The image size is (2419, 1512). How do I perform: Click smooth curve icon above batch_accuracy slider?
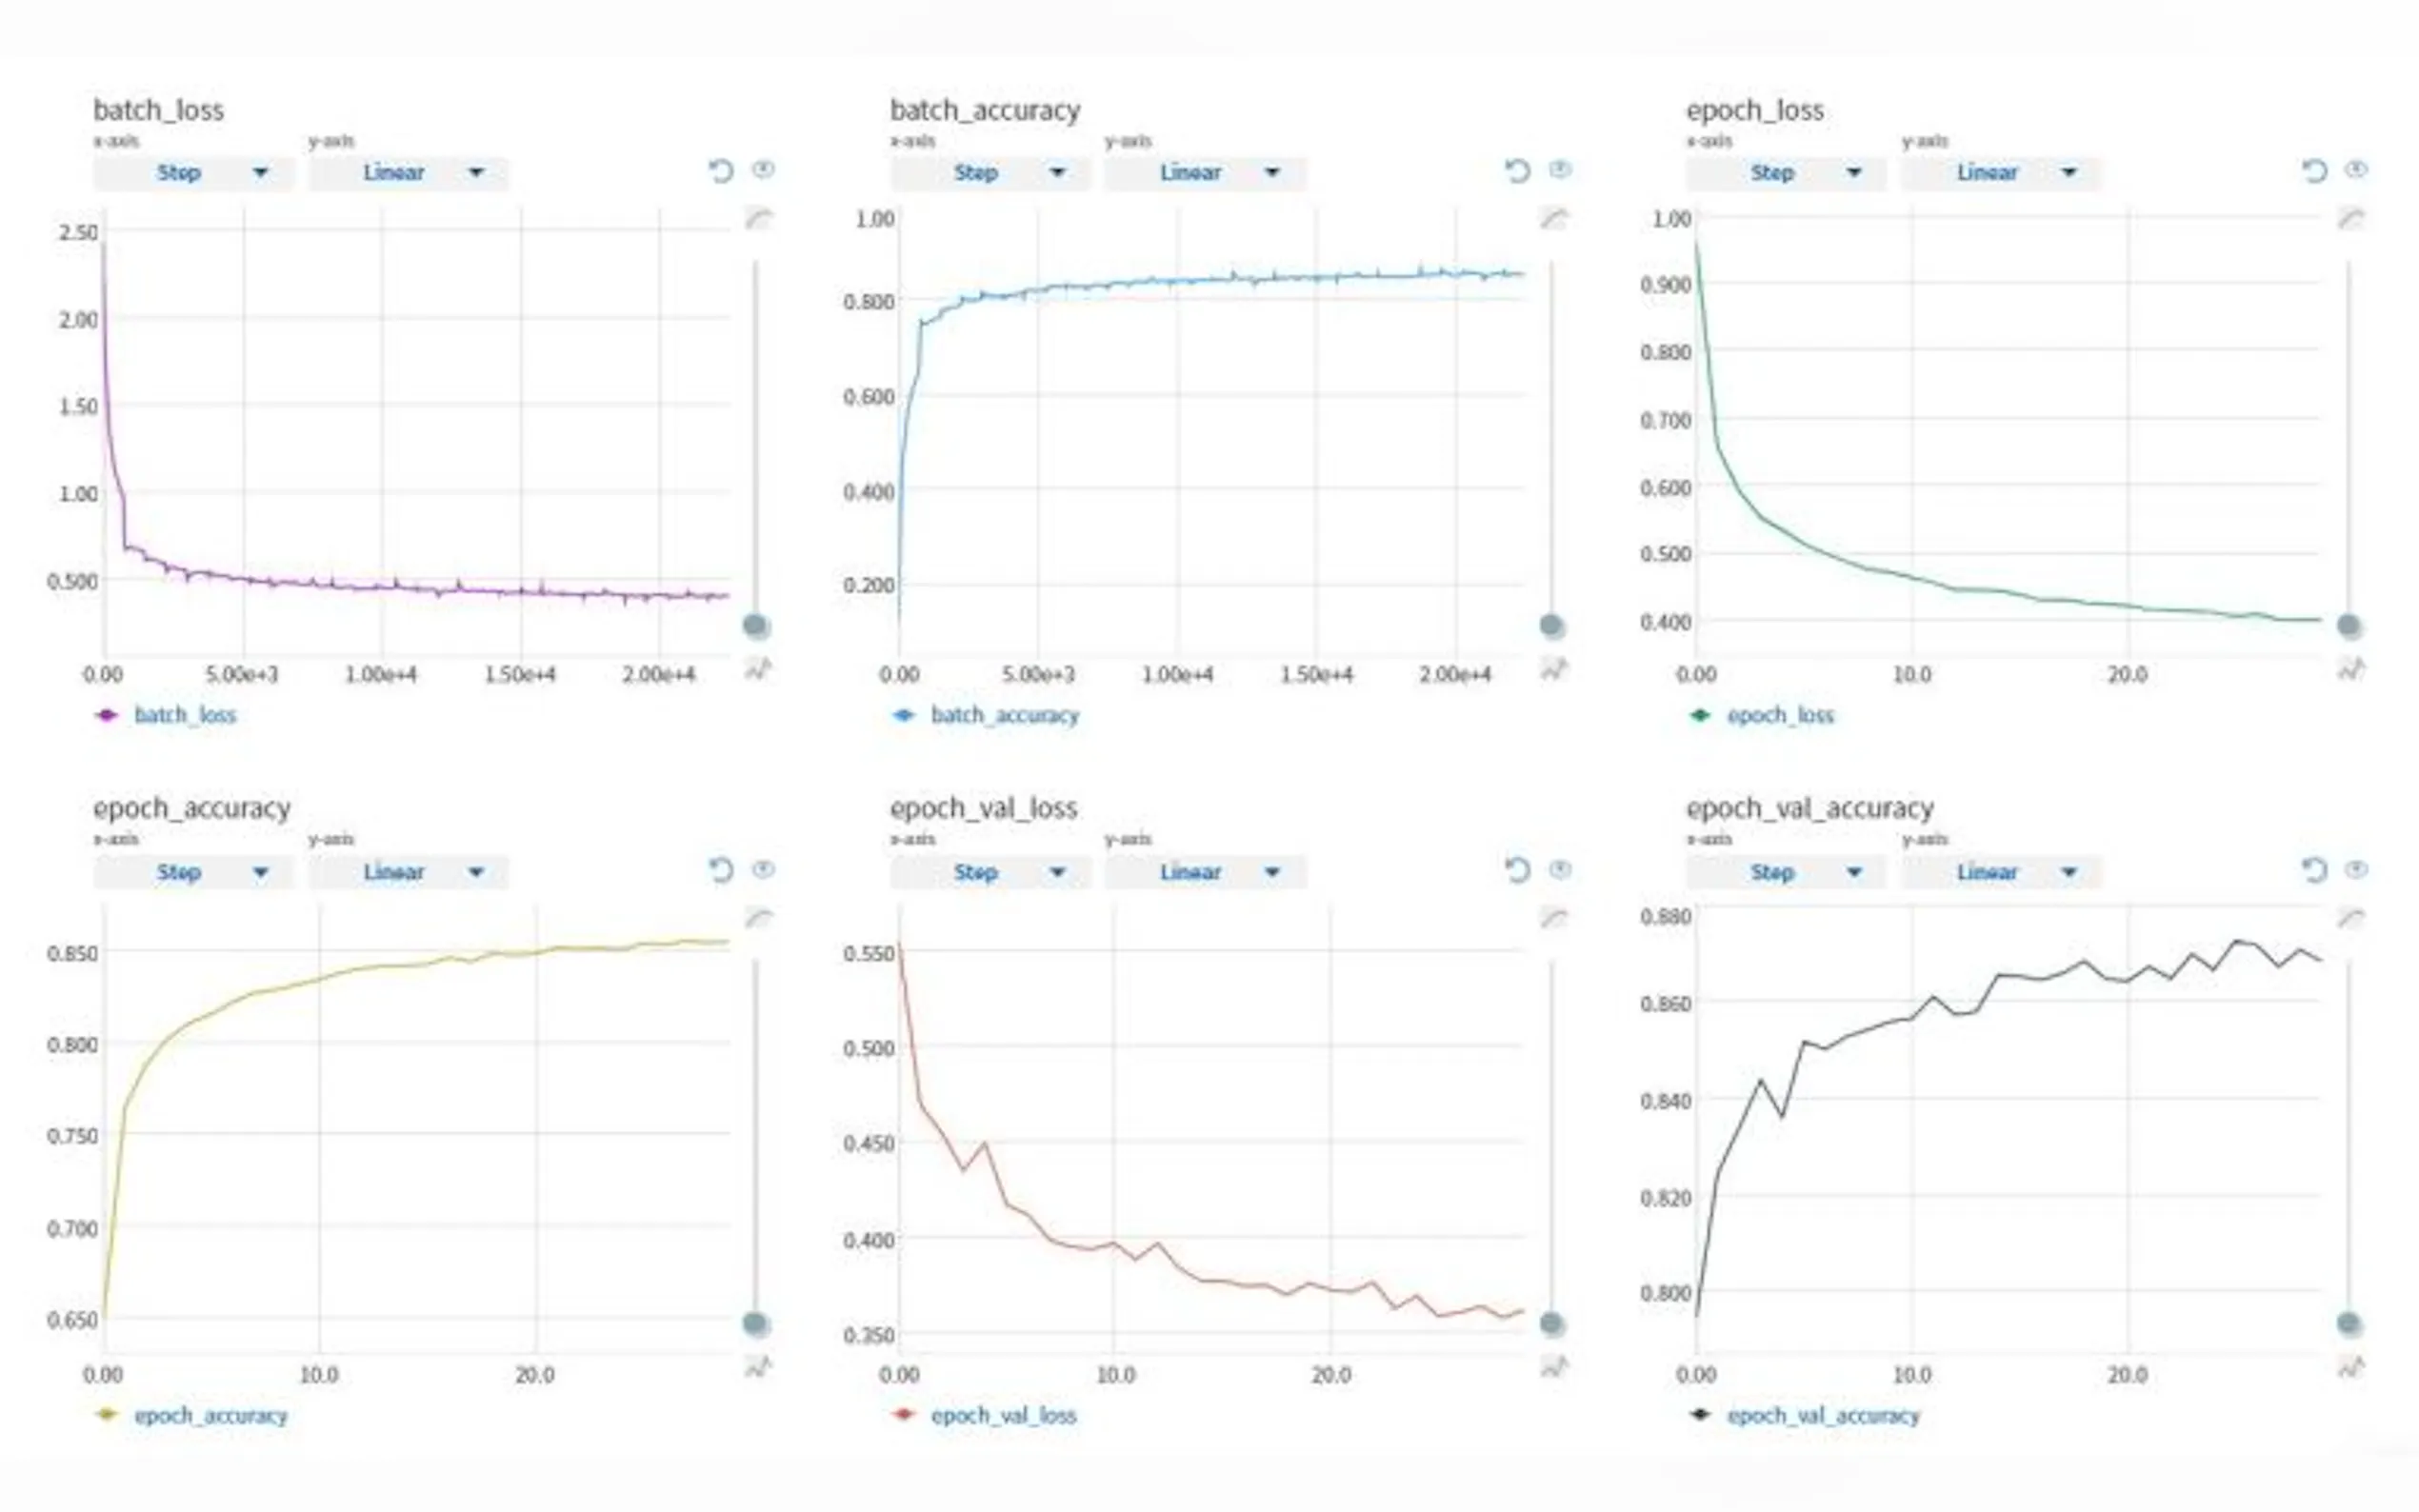[x=1553, y=218]
